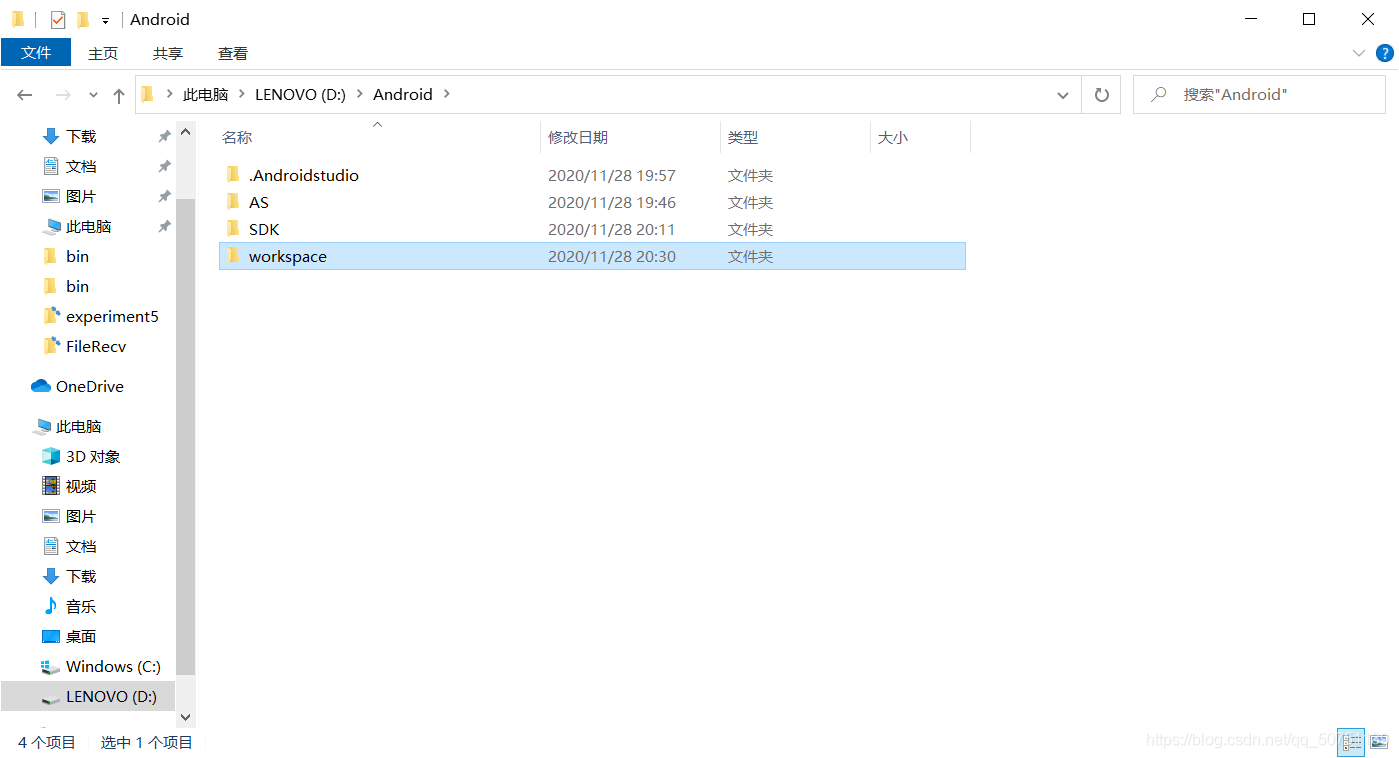This screenshot has height=758, width=1399.
Task: Open Help with the blue question icon
Action: (x=1385, y=53)
